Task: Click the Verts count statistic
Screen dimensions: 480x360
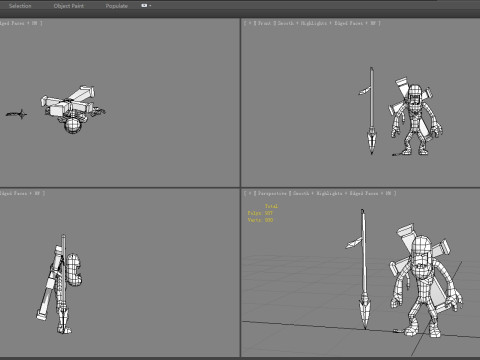Action: [260, 220]
